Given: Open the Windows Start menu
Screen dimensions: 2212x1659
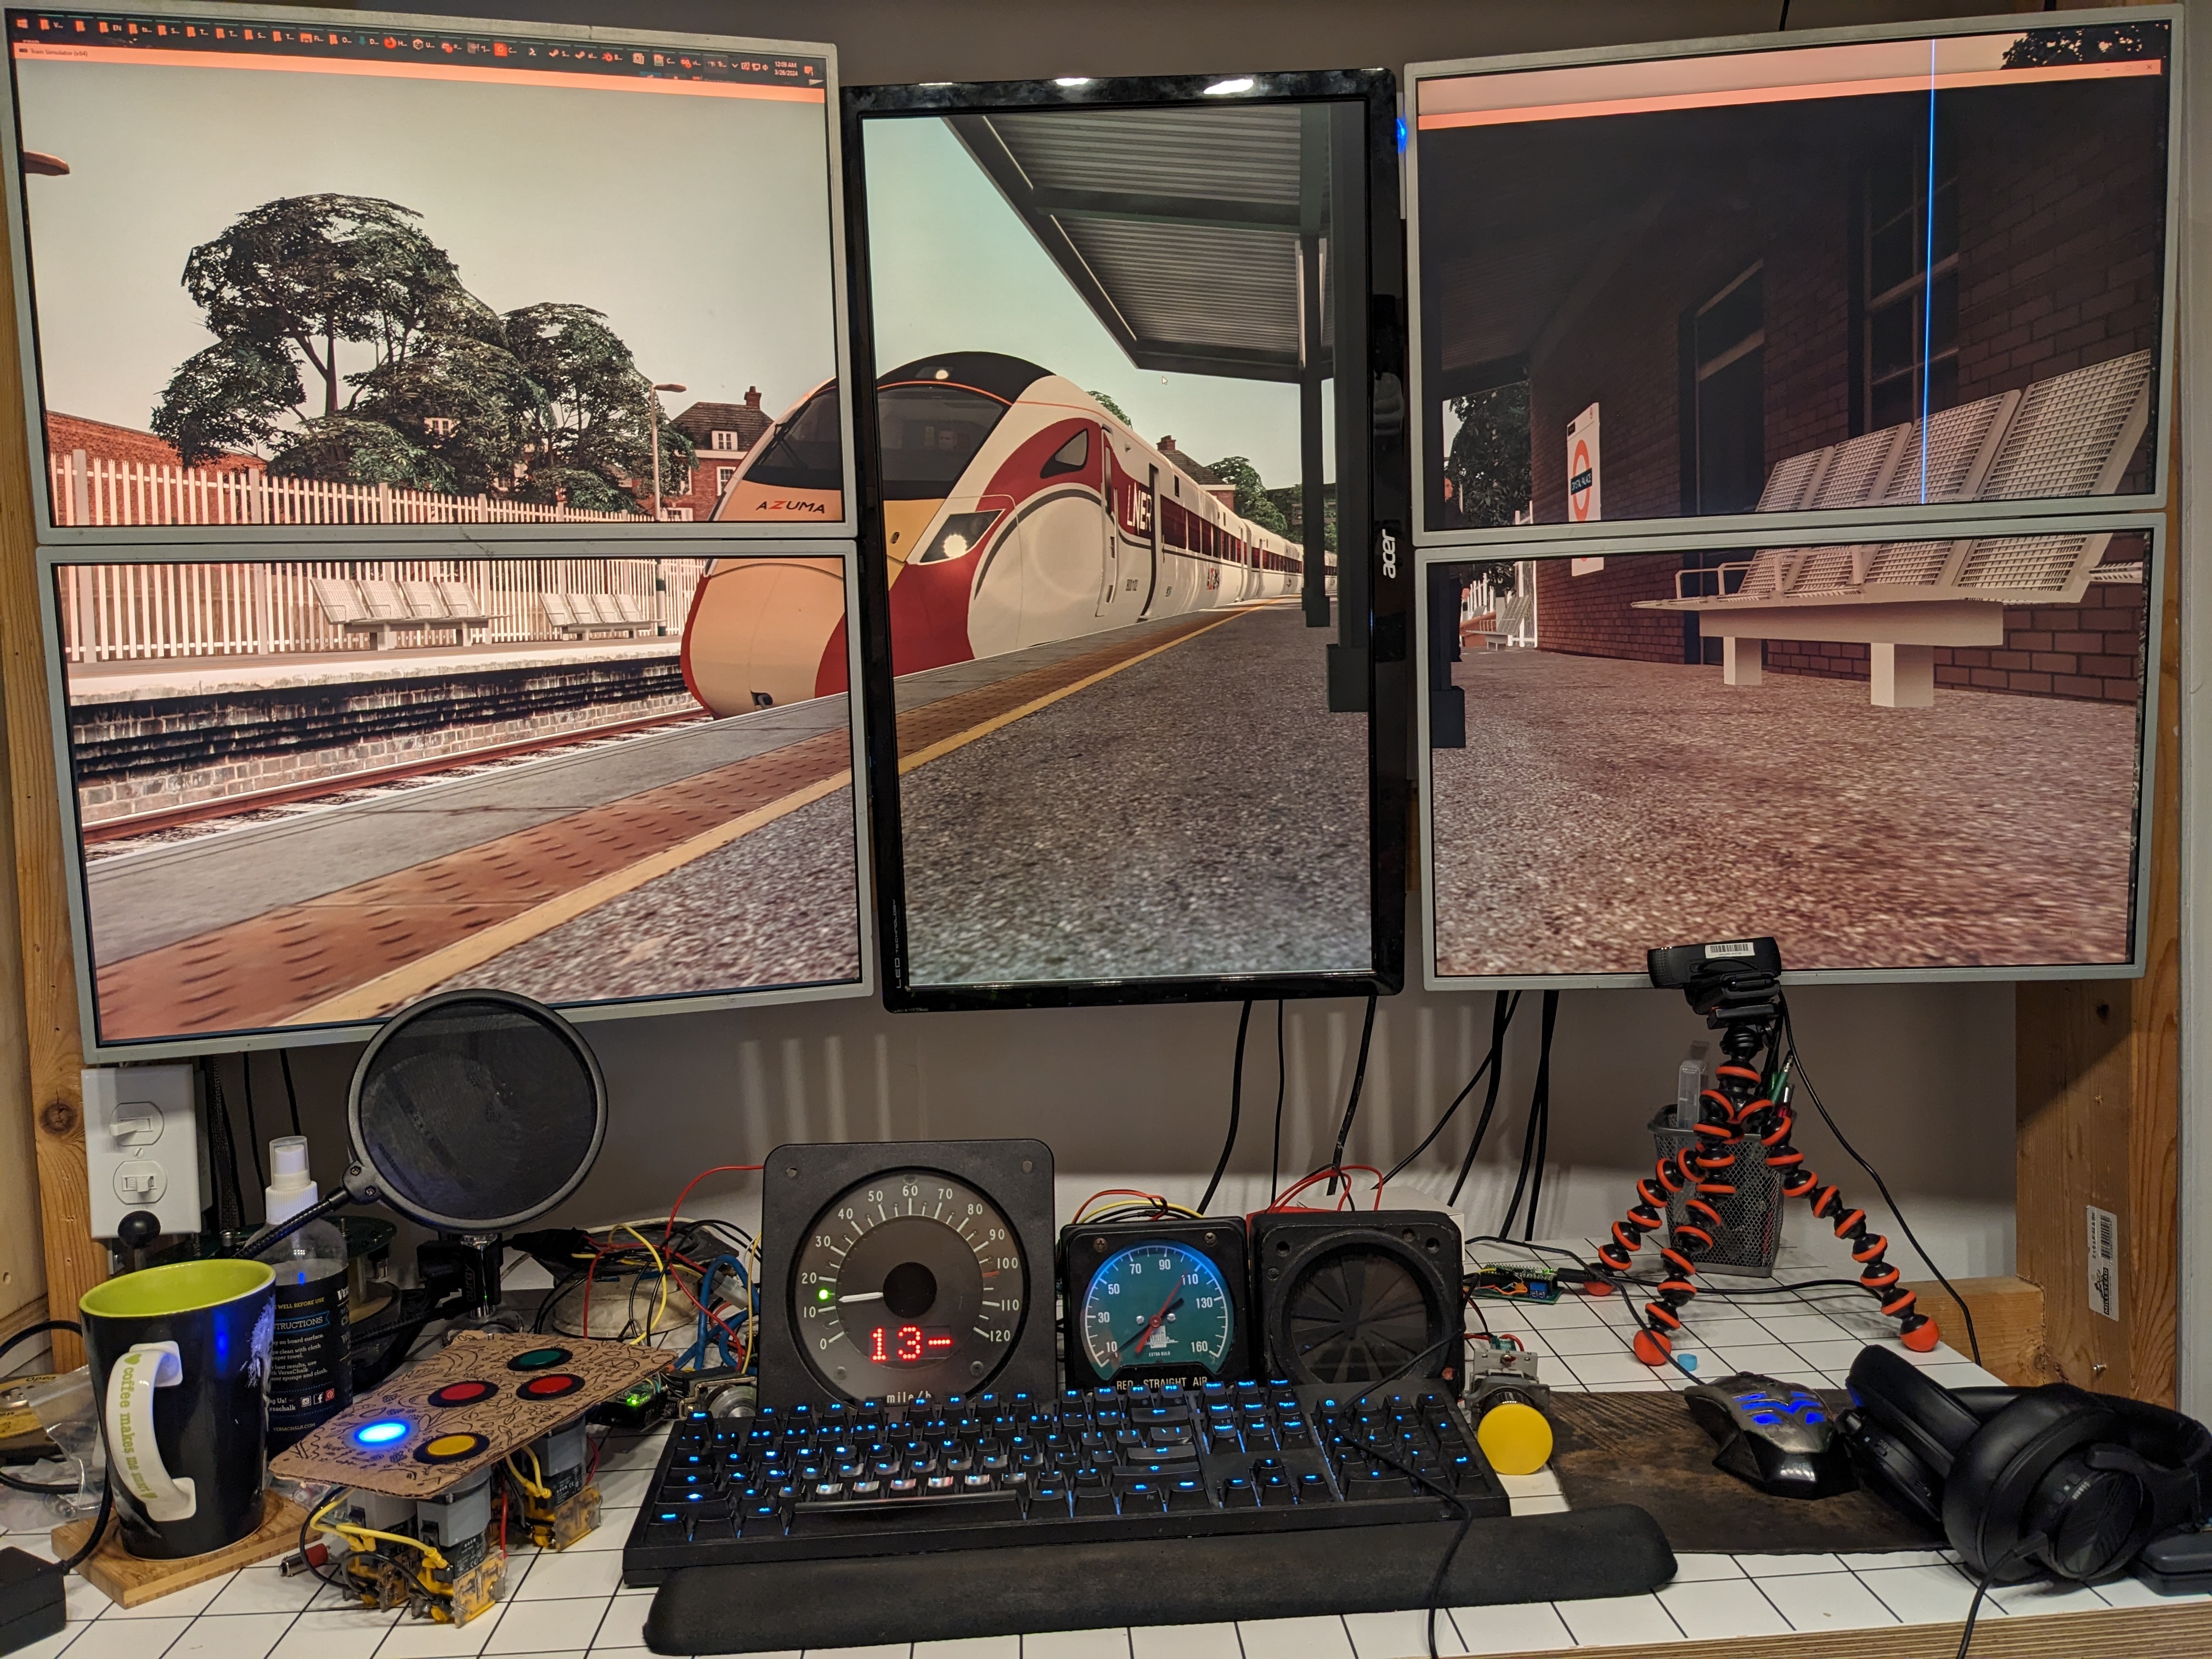Looking at the screenshot, I should tap(23, 24).
